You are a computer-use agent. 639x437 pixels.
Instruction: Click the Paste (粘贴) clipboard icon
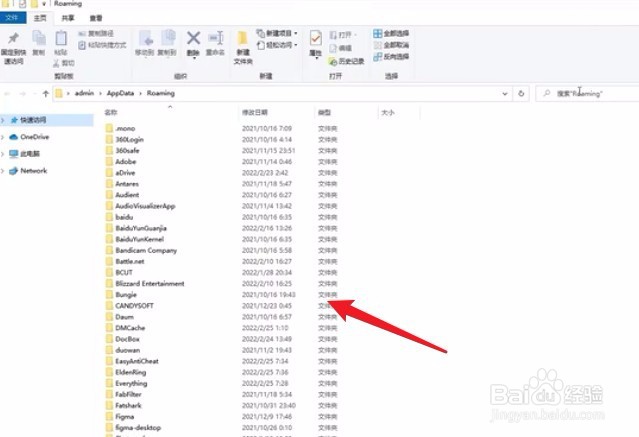tap(61, 38)
